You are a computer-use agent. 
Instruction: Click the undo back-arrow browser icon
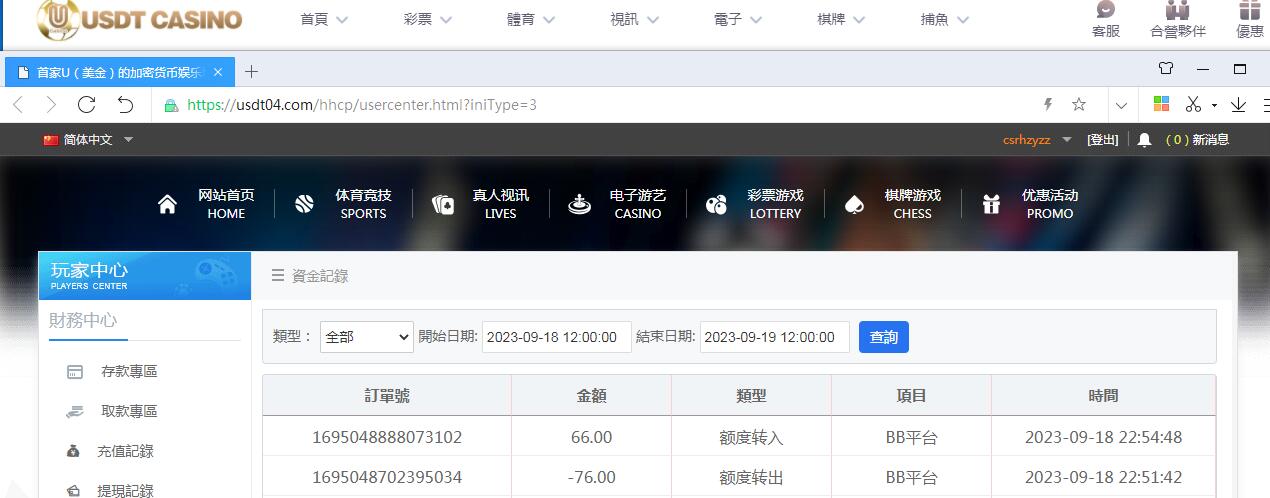(125, 105)
